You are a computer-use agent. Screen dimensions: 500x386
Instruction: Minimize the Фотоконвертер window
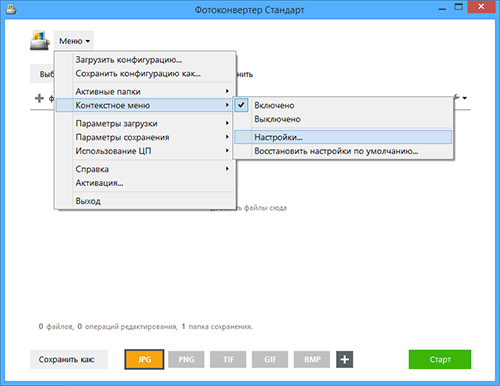coord(442,8)
